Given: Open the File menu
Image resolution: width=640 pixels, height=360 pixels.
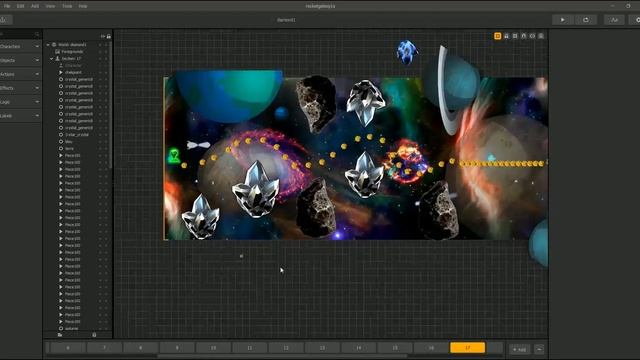Looking at the screenshot, I should 7,6.
